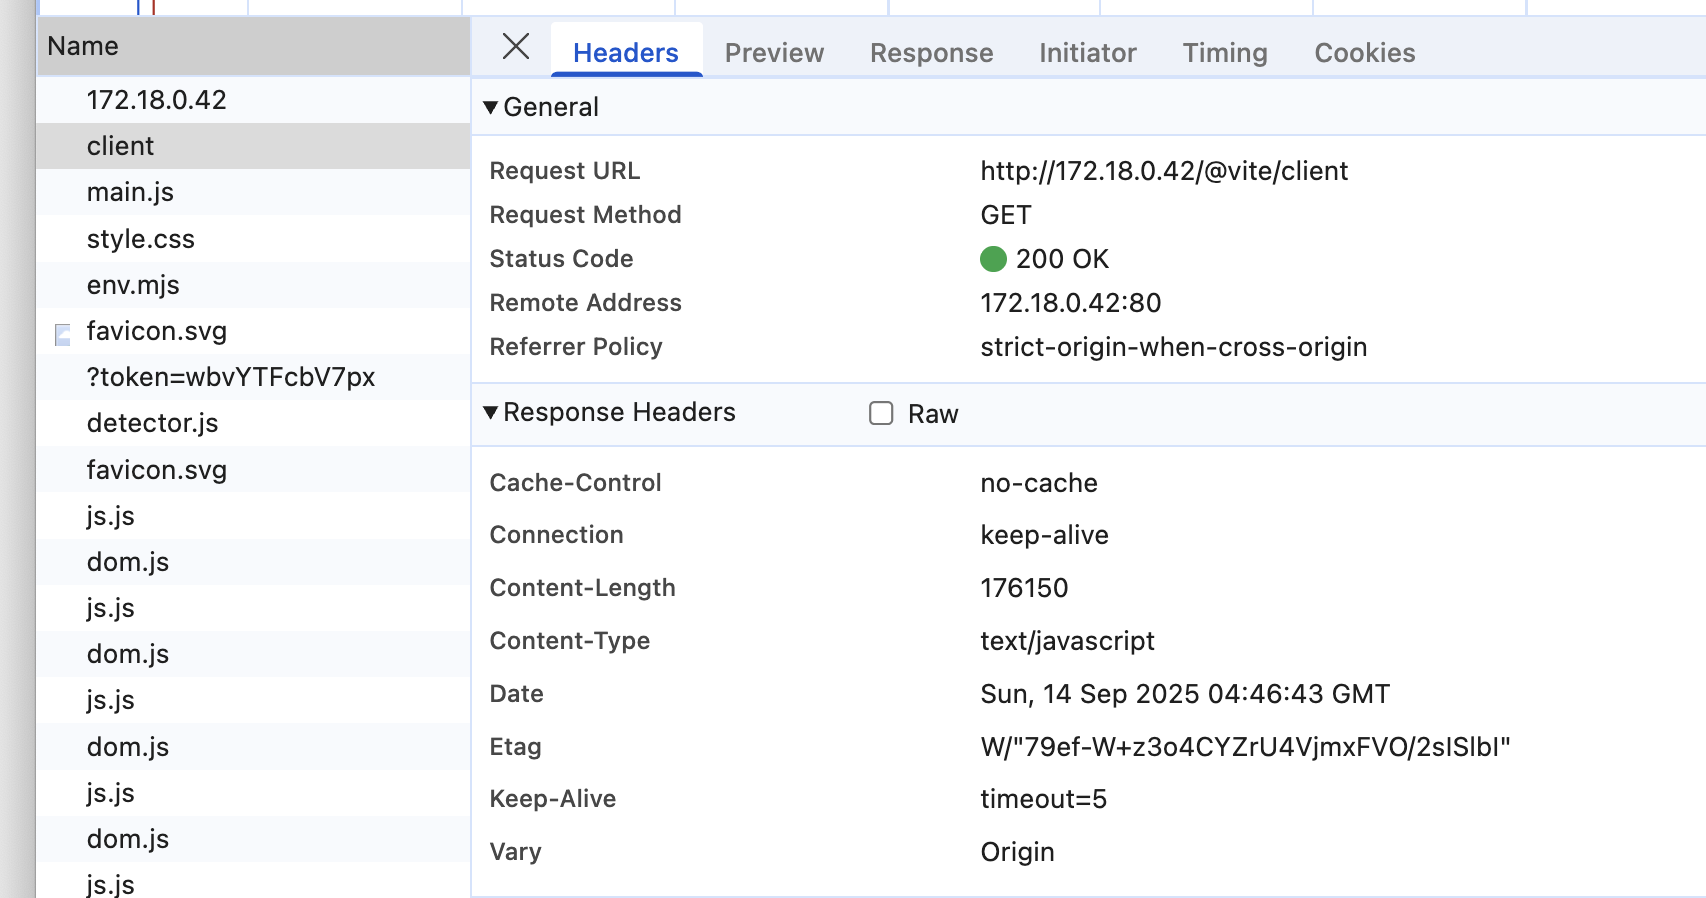The width and height of the screenshot is (1706, 898).
Task: Enable the Raw response headers checkbox
Action: click(881, 413)
